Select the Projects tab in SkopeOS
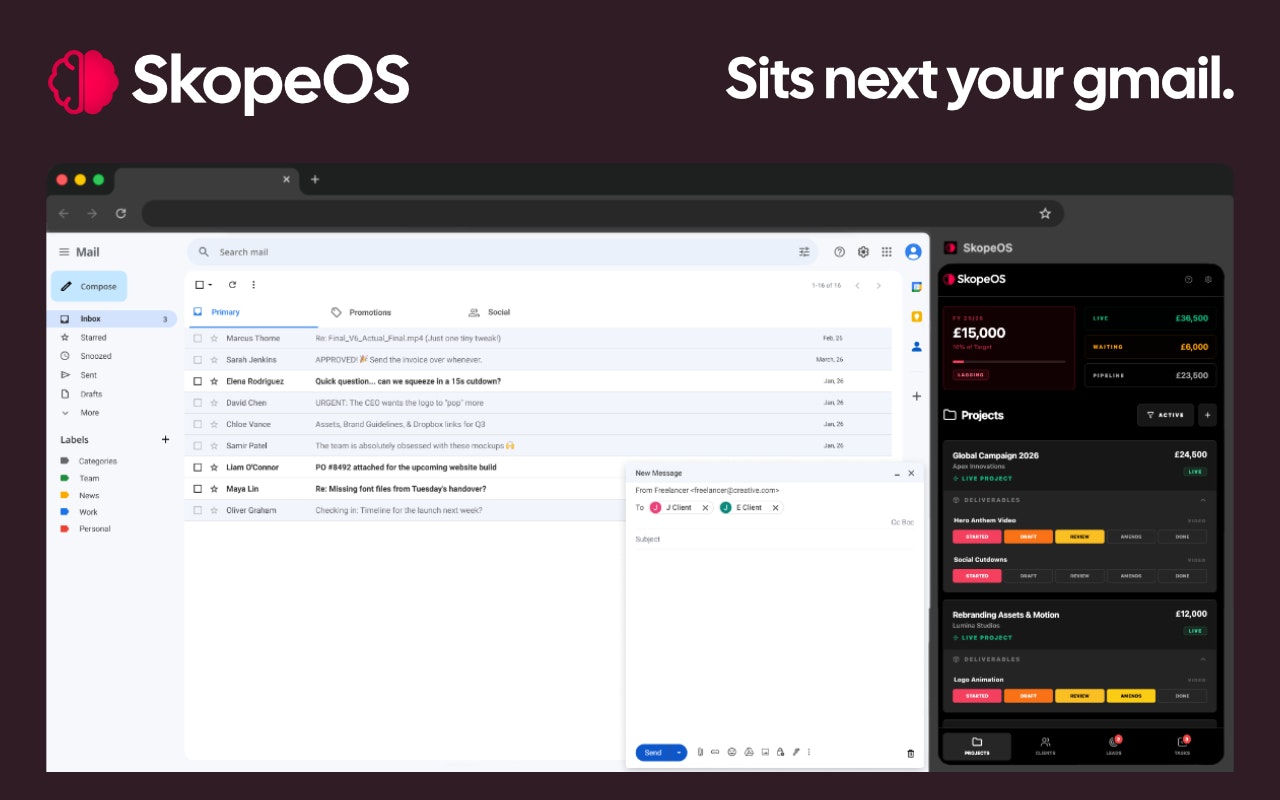Image resolution: width=1280 pixels, height=800 pixels. pyautogui.click(x=977, y=746)
